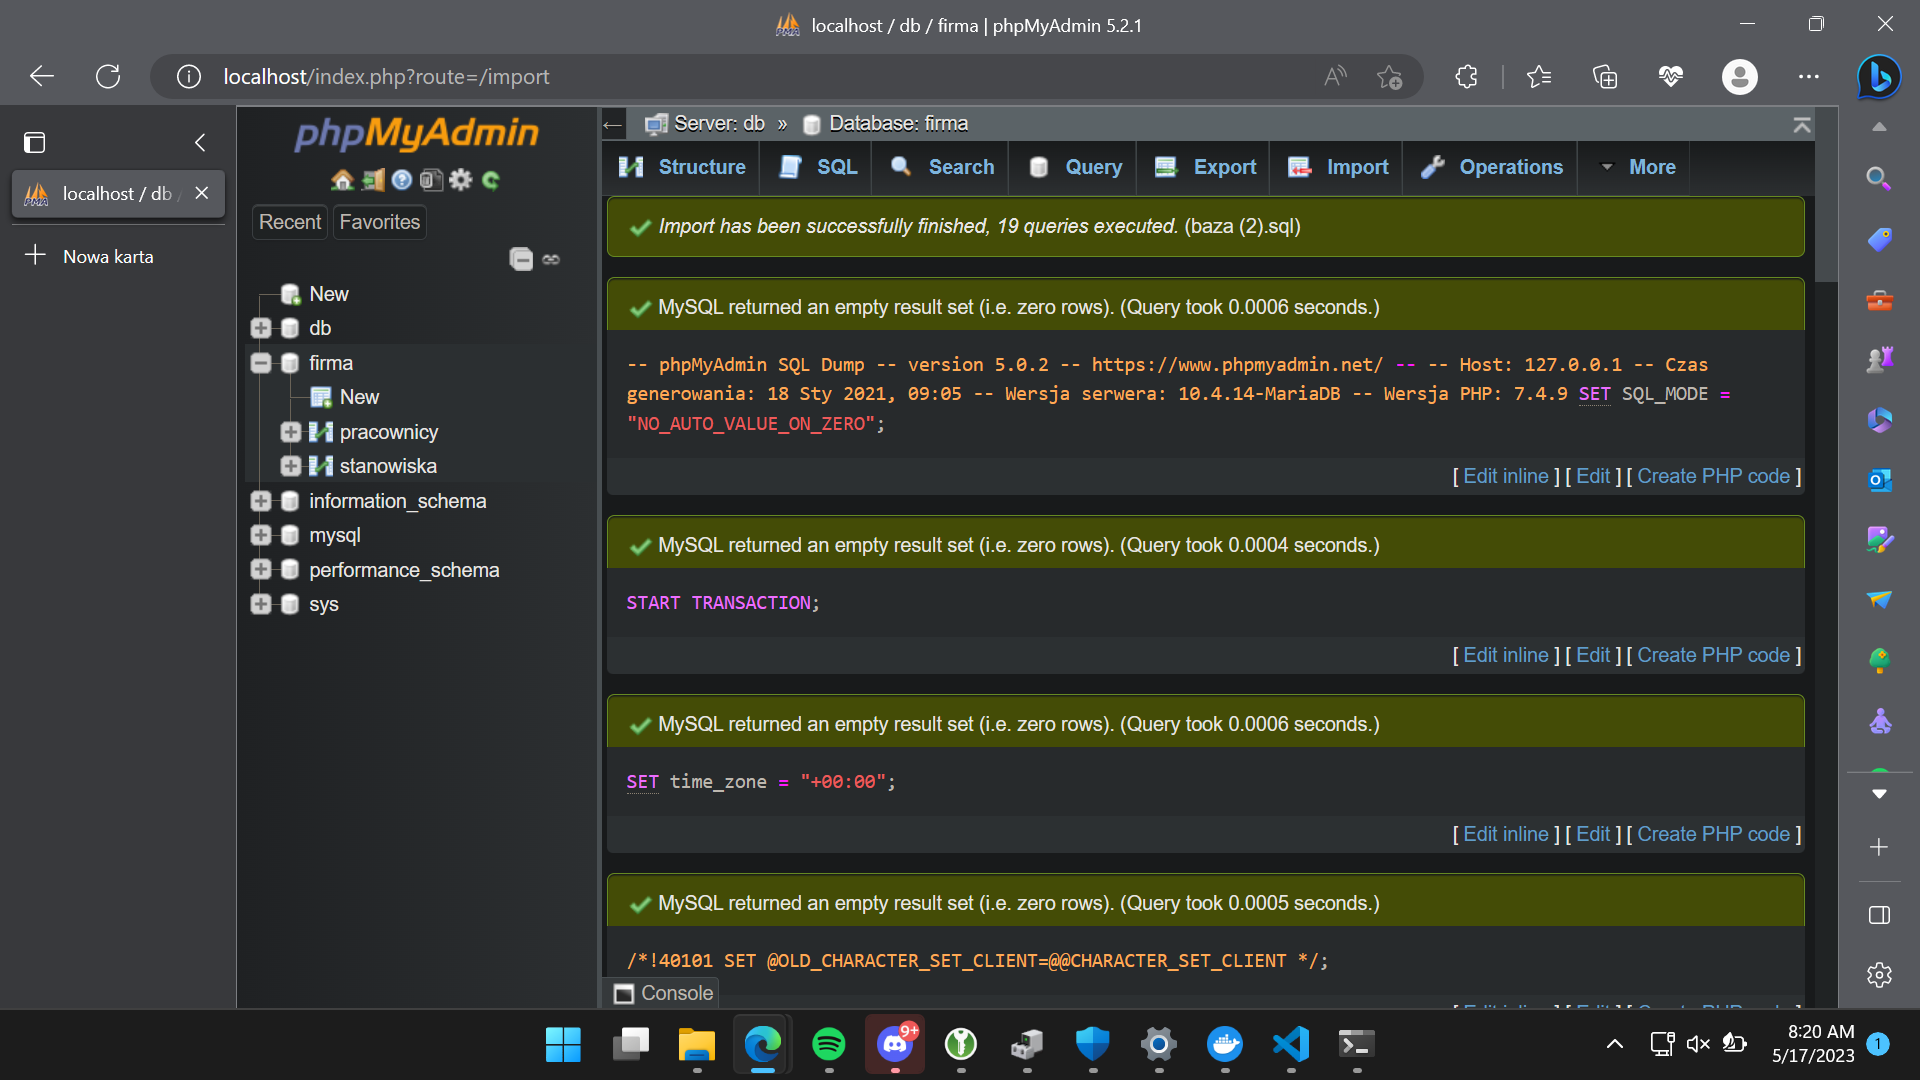Viewport: 1920px width, 1080px height.
Task: Create PHP code for SET time_zone query
Action: [1713, 835]
